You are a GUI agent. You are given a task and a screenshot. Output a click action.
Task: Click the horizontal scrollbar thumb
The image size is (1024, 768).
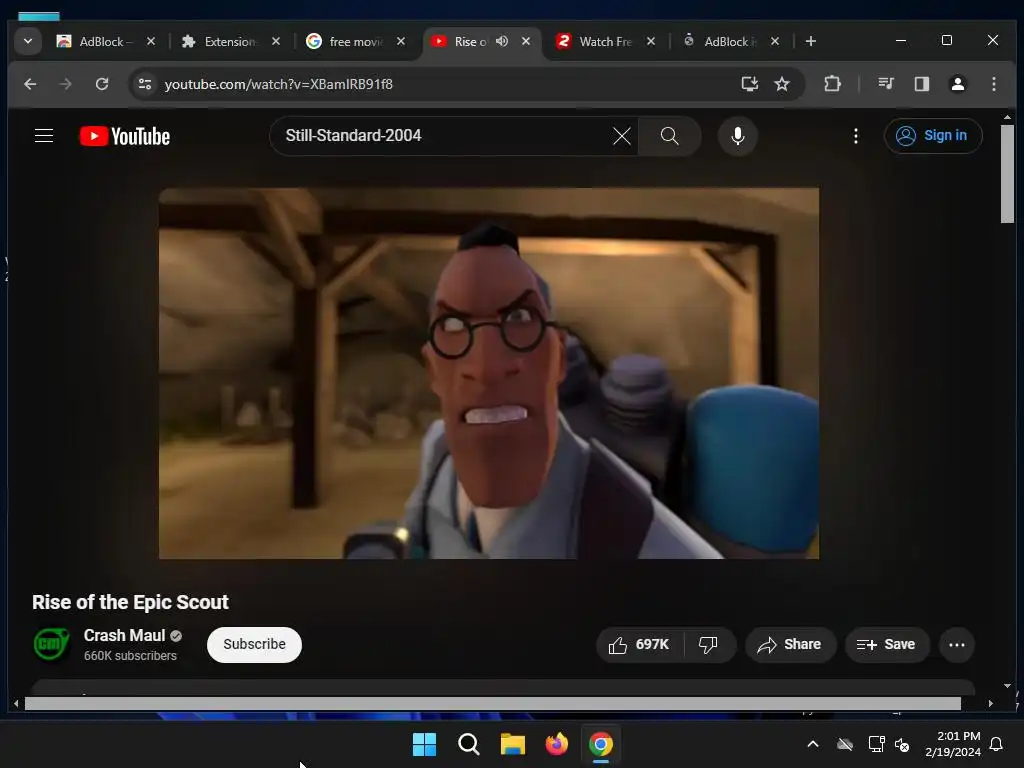pos(493,703)
